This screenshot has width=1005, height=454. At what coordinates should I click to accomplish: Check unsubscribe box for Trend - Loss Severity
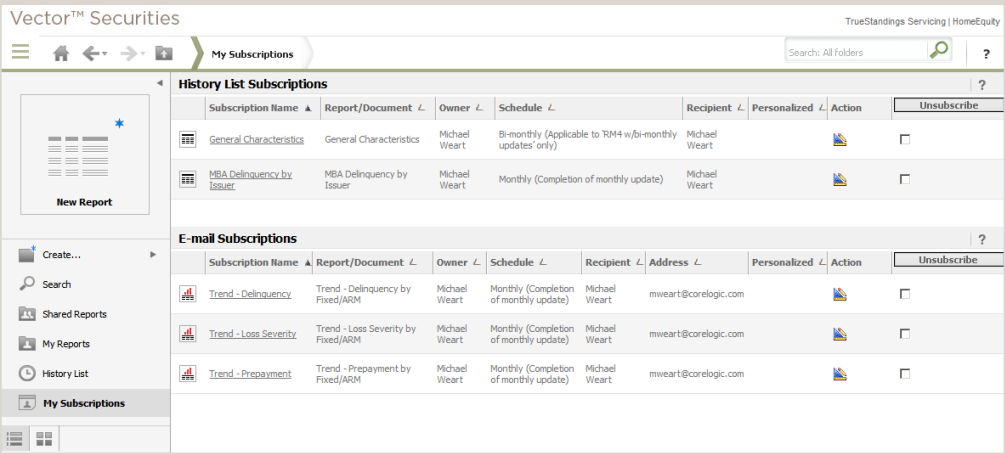pyautogui.click(x=905, y=333)
